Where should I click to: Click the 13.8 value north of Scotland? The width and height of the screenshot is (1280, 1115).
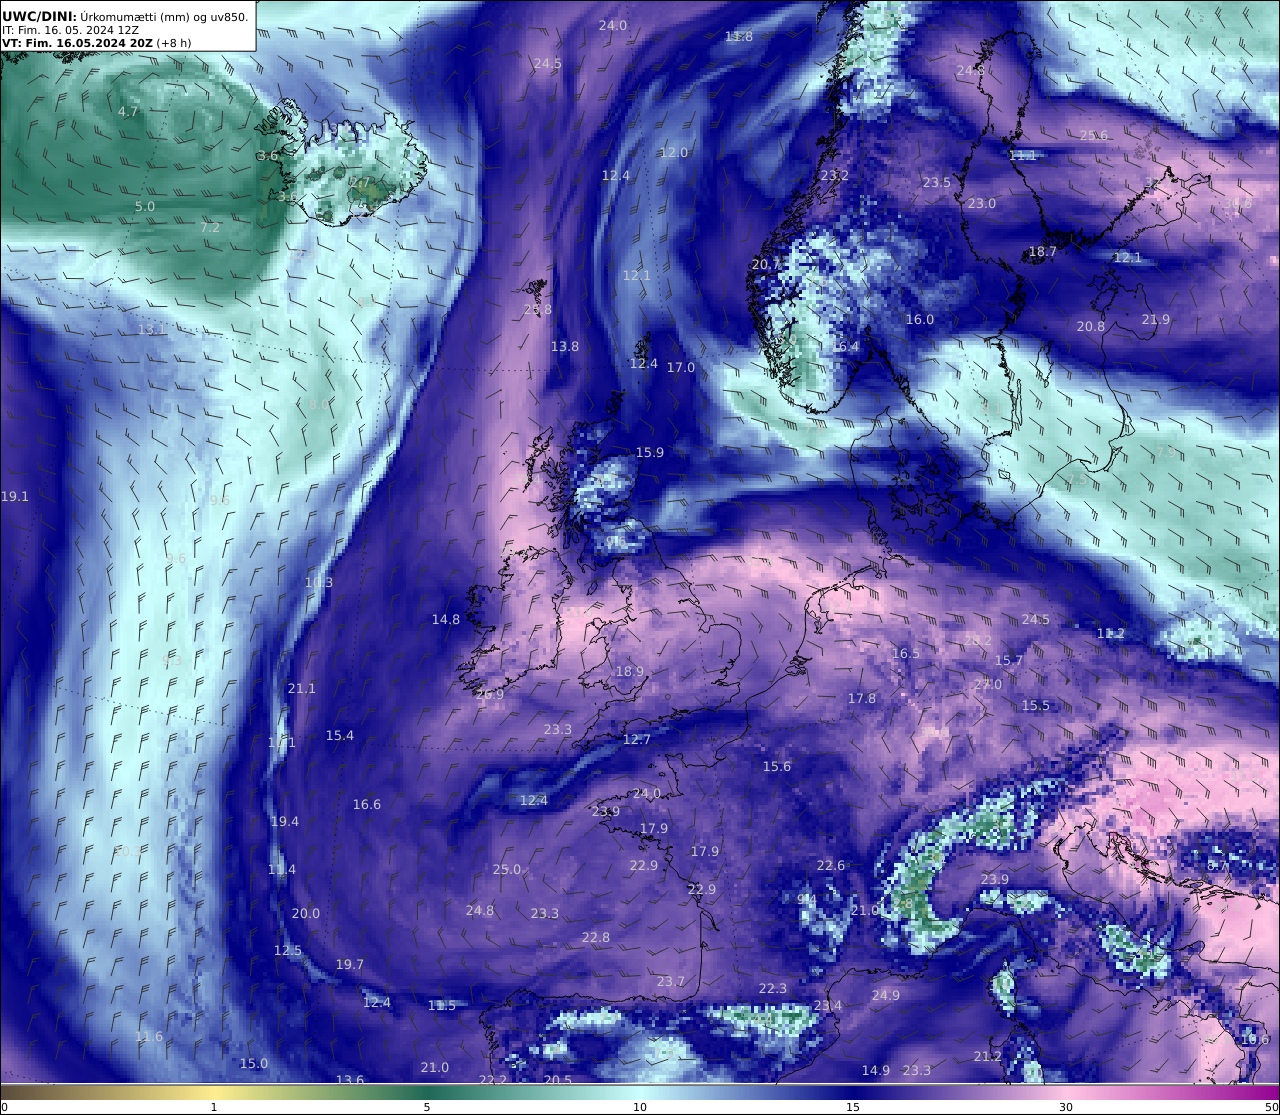tap(565, 346)
